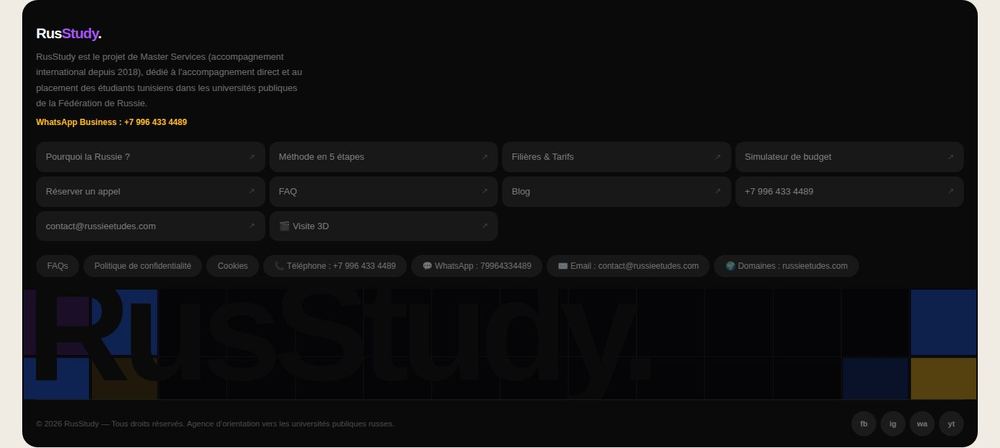Click arrow icon on Réserver un appel card
The width and height of the screenshot is (1000, 448).
coord(252,191)
